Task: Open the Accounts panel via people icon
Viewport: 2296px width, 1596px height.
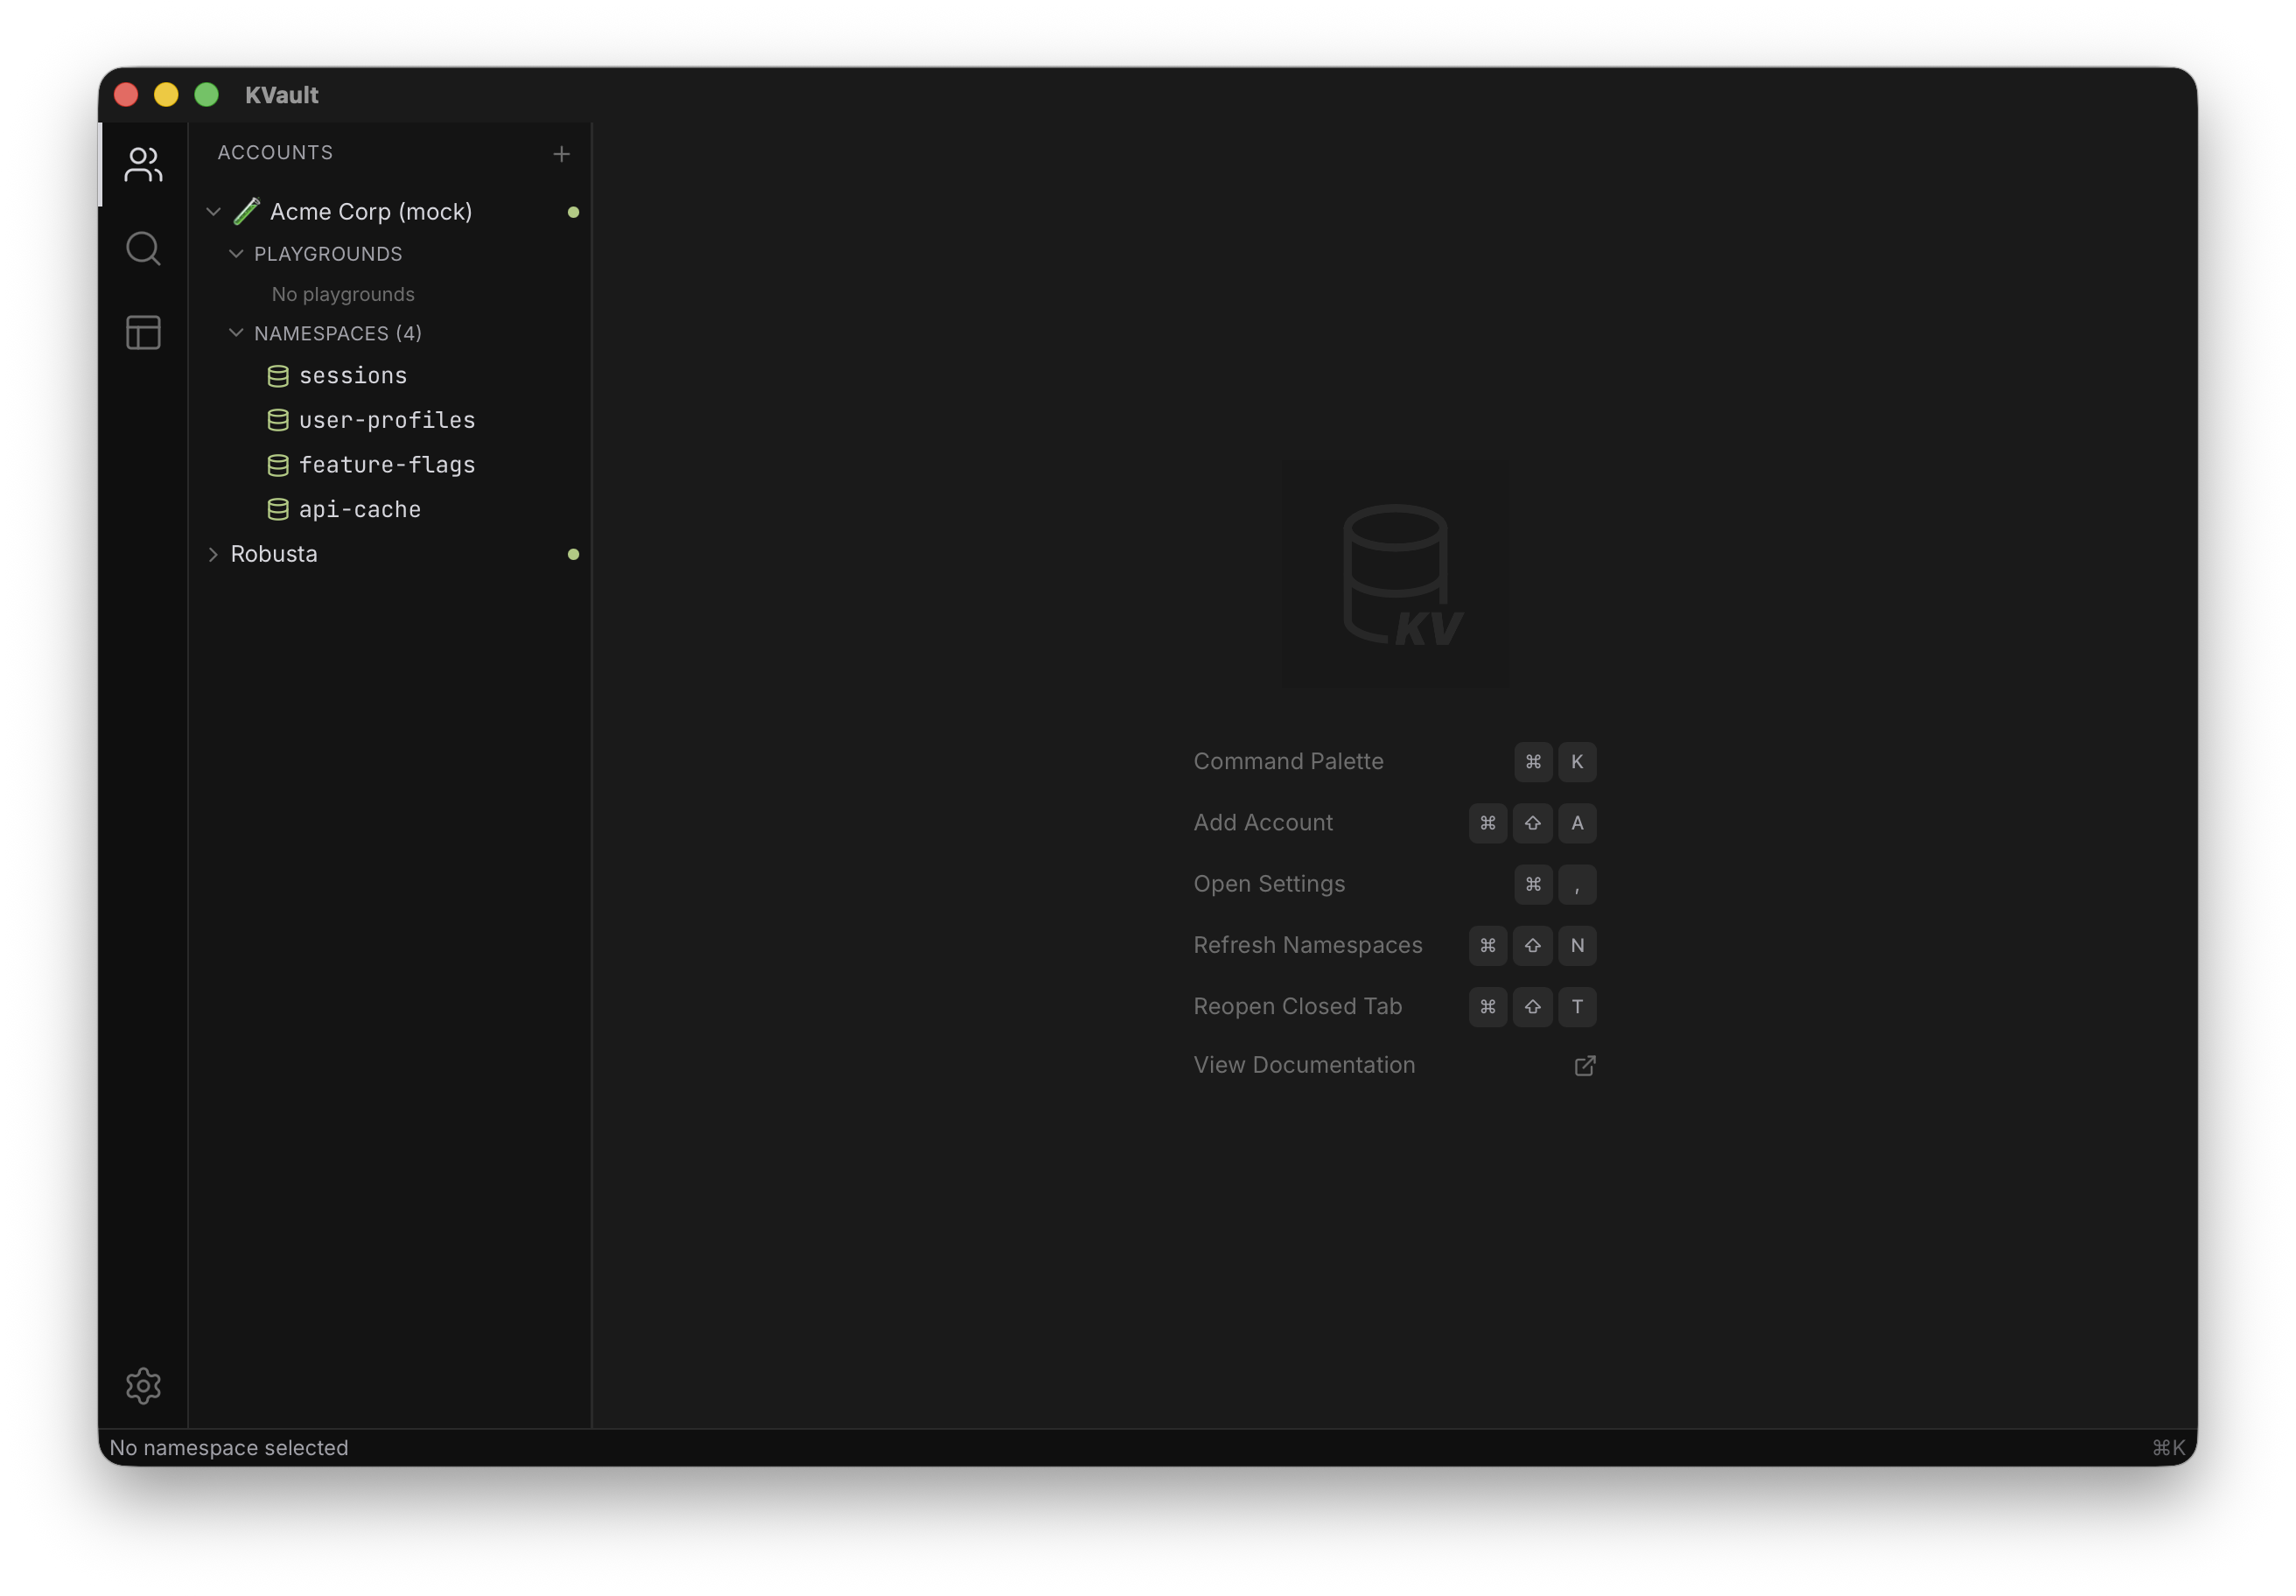Action: click(143, 165)
